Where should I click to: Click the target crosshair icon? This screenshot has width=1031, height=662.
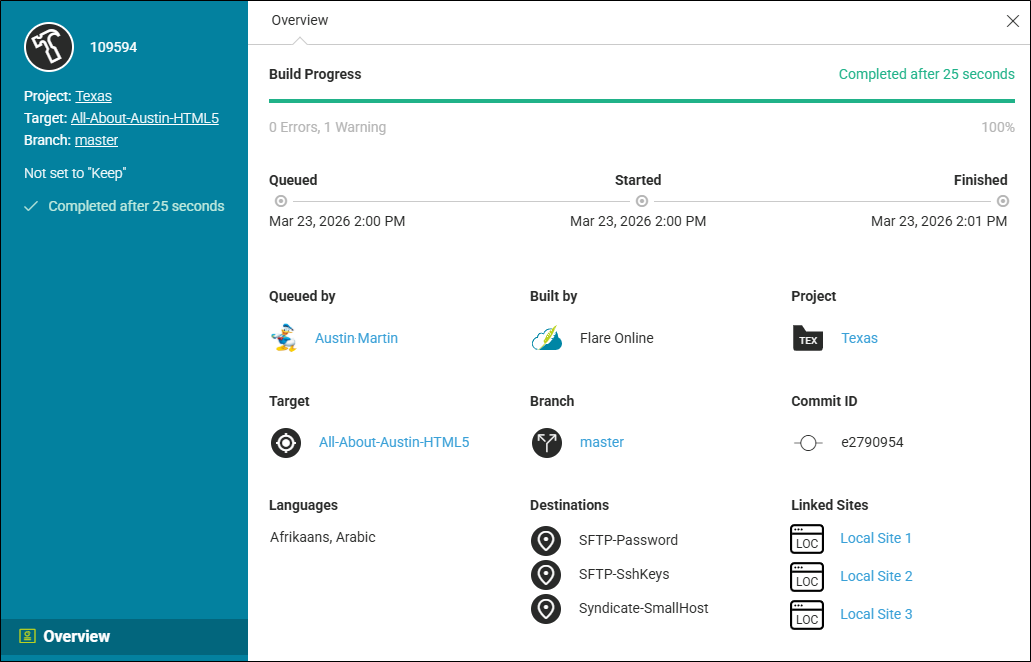tap(286, 442)
